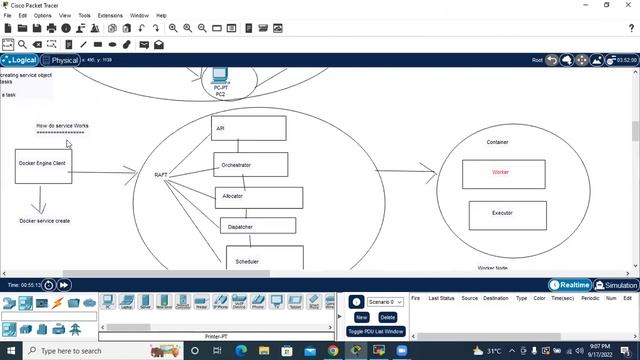Click the Orchestrator box in diagram
Viewport: 640px width, 360px height.
(251, 164)
